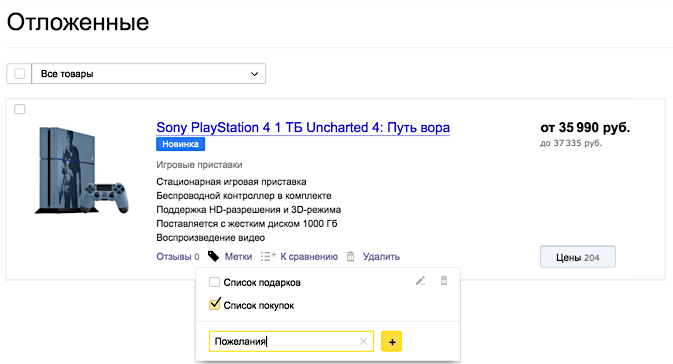Add item via К сравнению link
The height and width of the screenshot is (364, 673).
pyautogui.click(x=309, y=257)
